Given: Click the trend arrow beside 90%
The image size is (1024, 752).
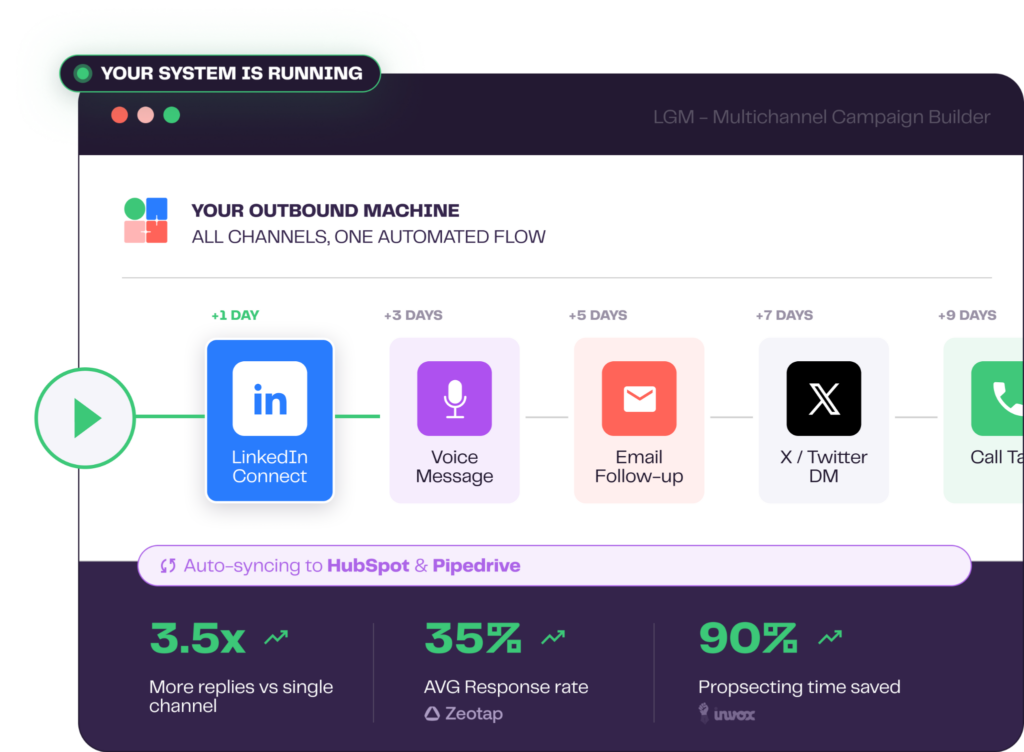Looking at the screenshot, I should (829, 638).
